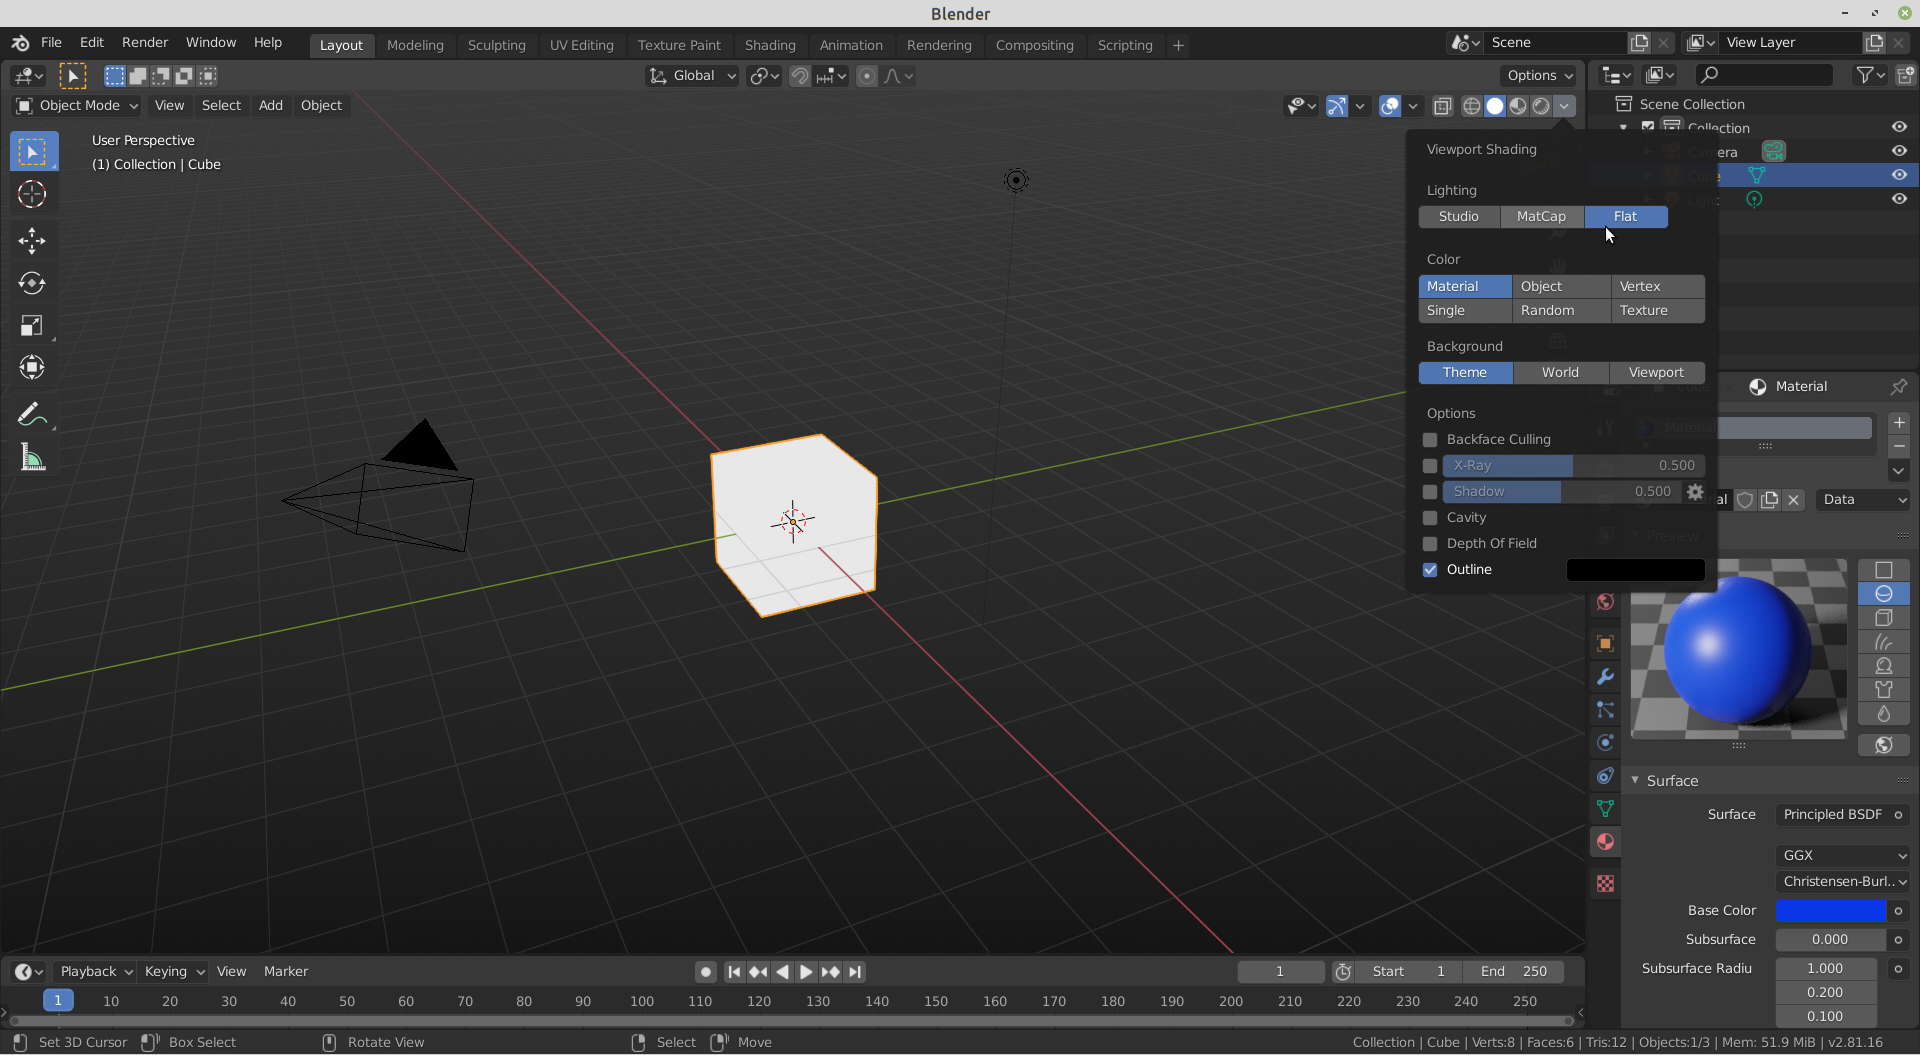Select the Annotate tool
Viewport: 1920px width, 1055px height.
[32, 413]
